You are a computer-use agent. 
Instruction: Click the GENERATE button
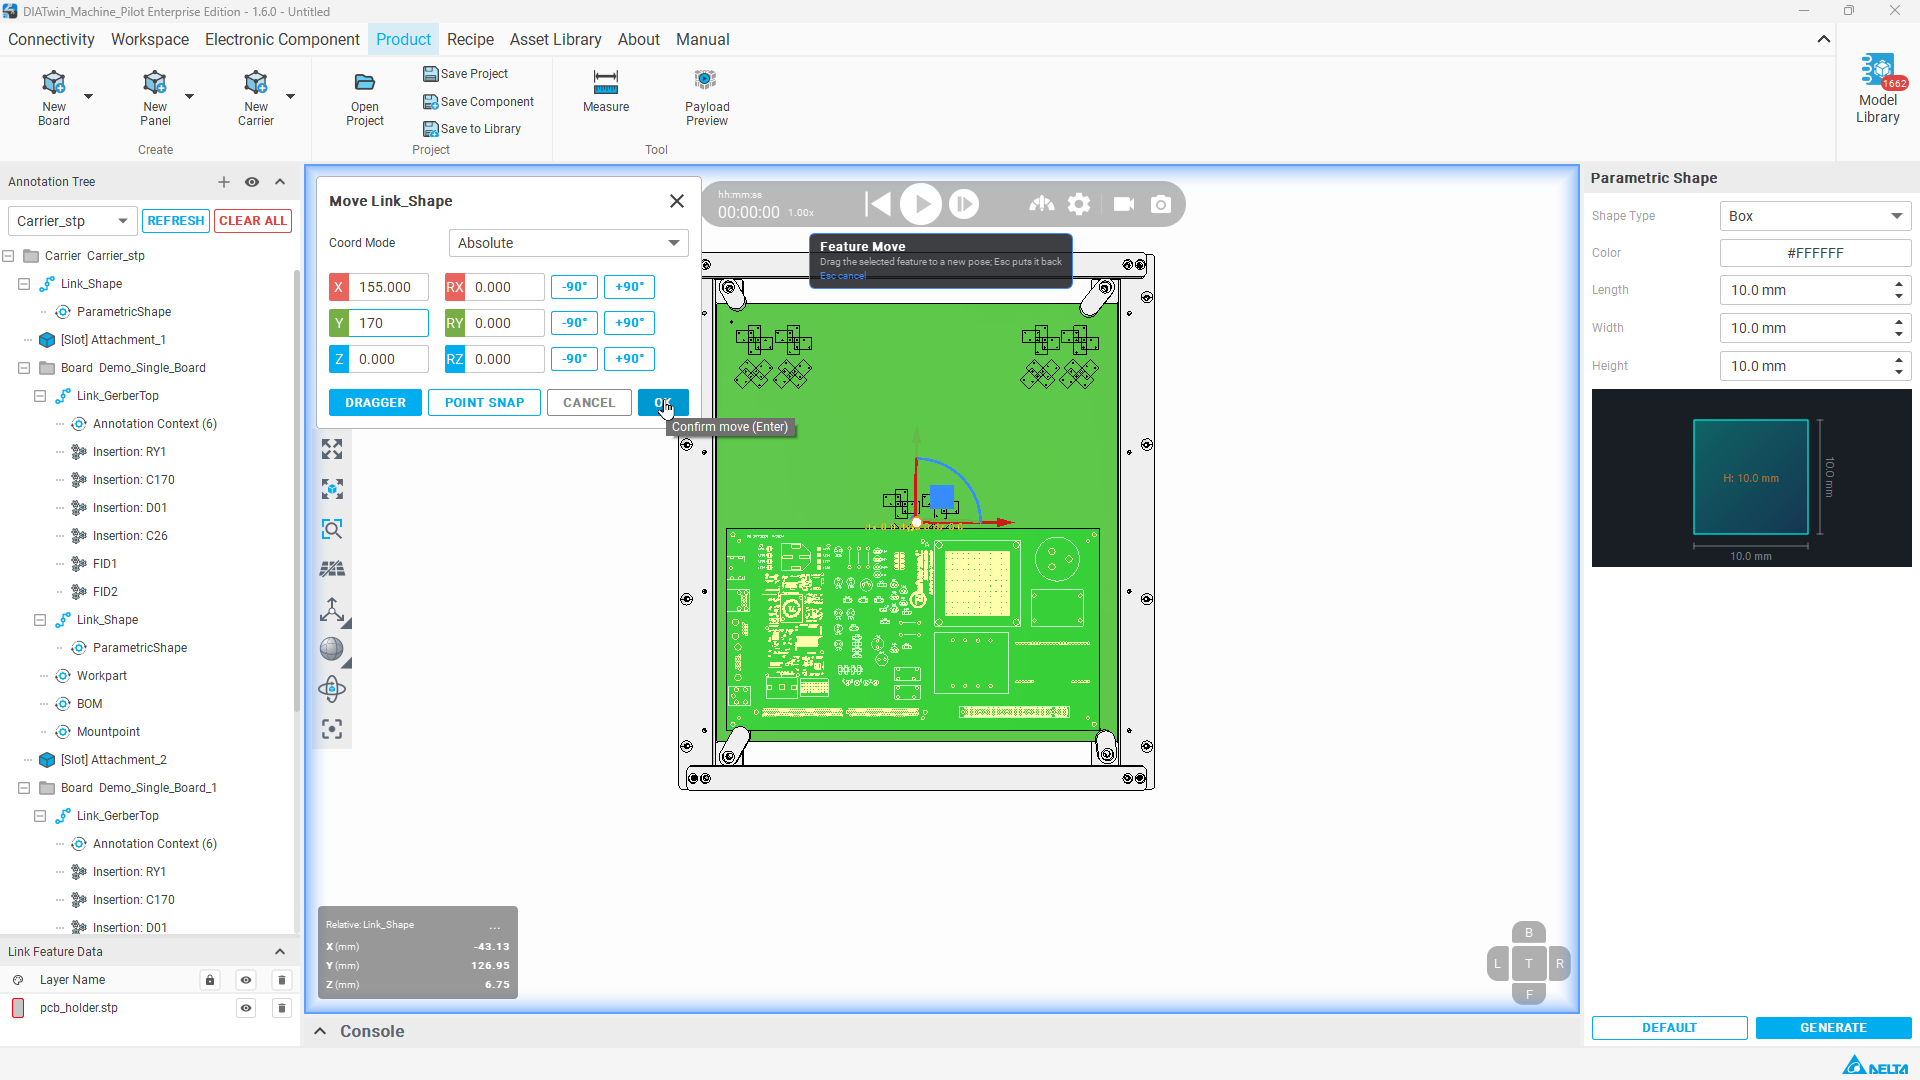click(1833, 1028)
